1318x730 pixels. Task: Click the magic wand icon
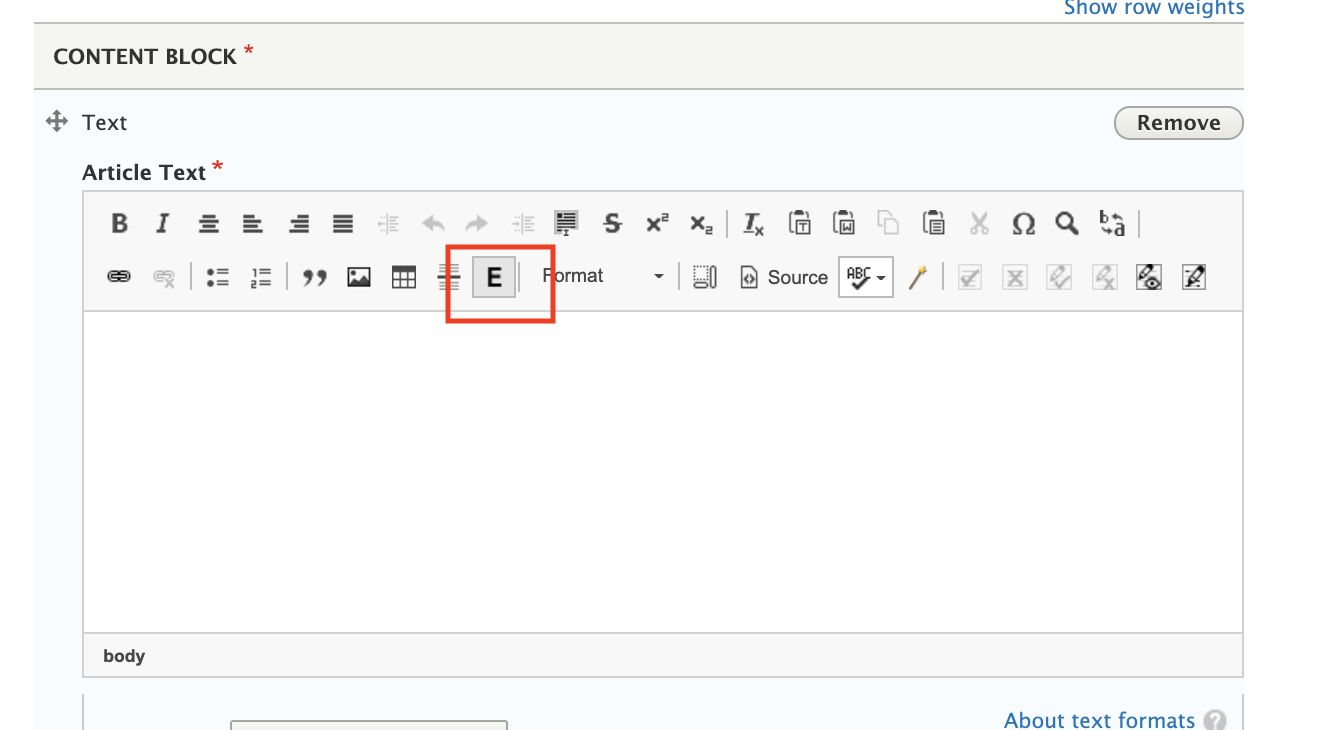point(918,277)
